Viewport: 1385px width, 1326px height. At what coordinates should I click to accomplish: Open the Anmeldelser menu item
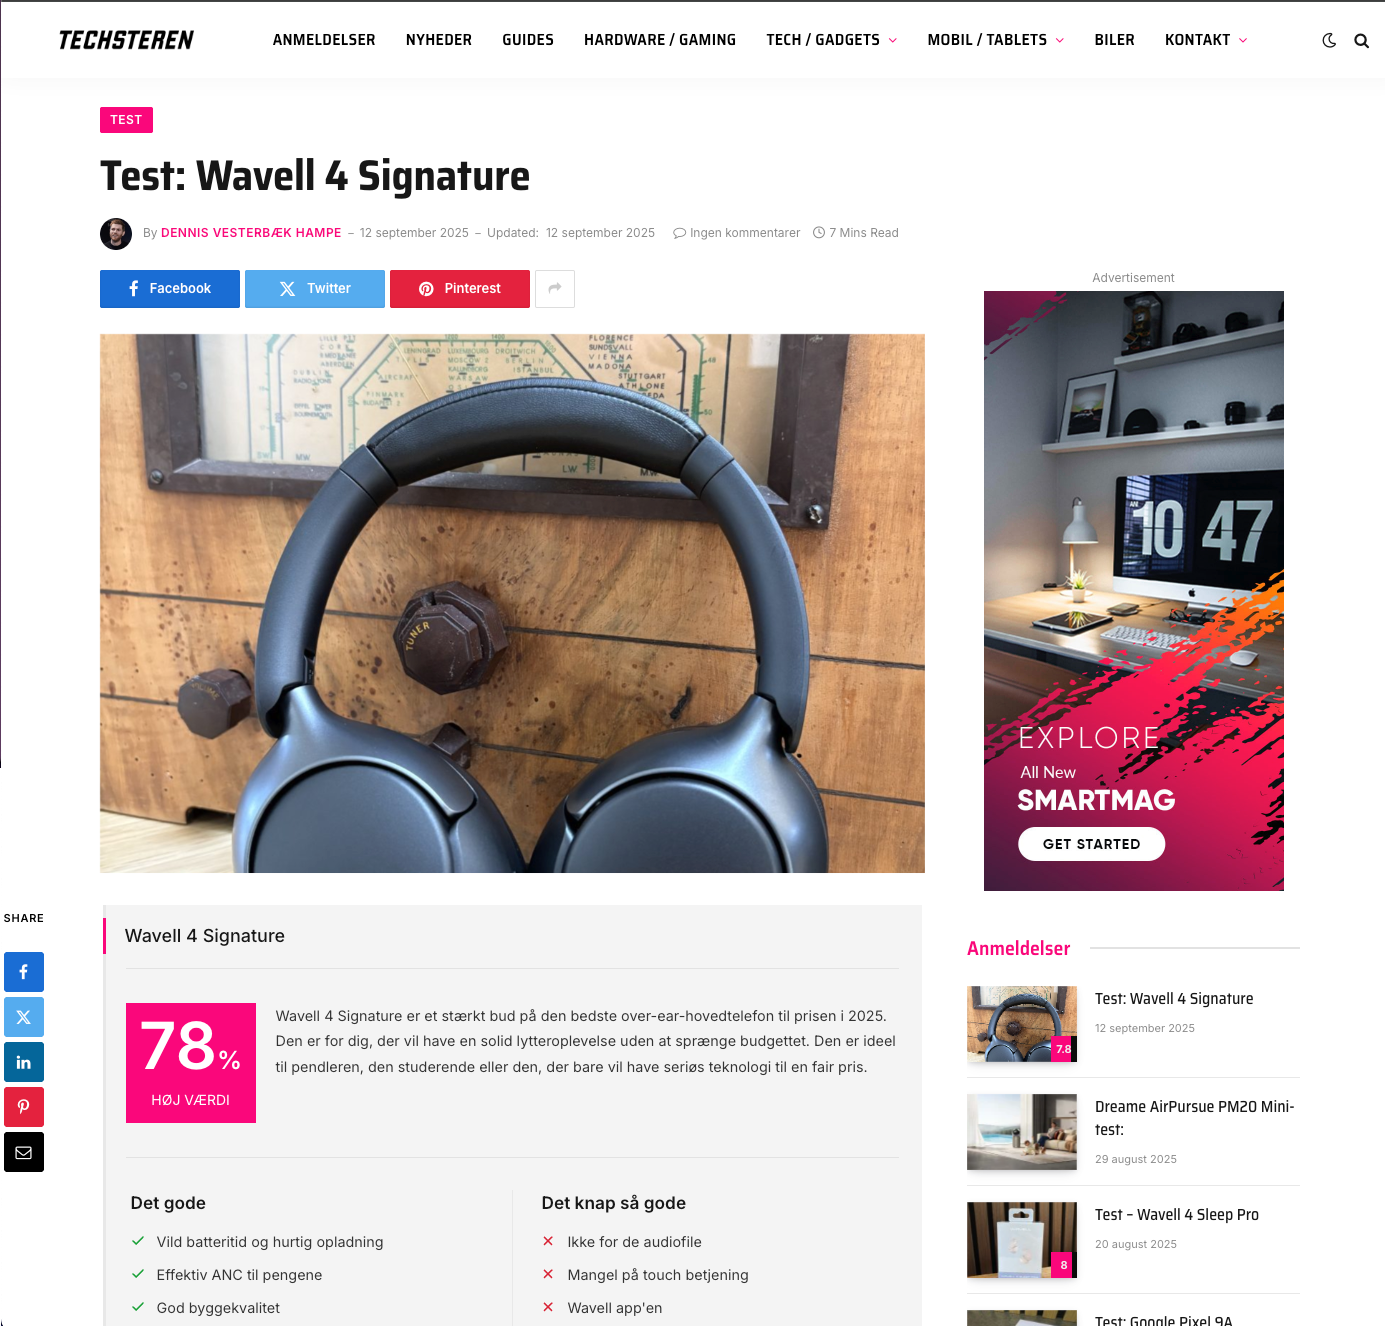324,40
